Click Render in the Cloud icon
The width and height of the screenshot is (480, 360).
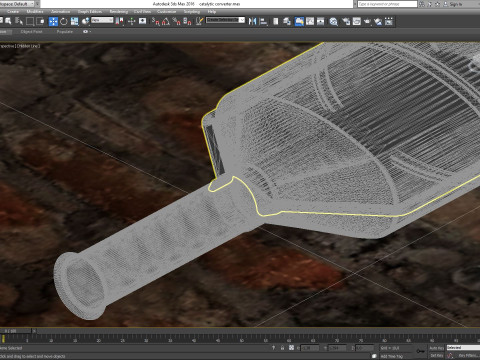click(378, 22)
